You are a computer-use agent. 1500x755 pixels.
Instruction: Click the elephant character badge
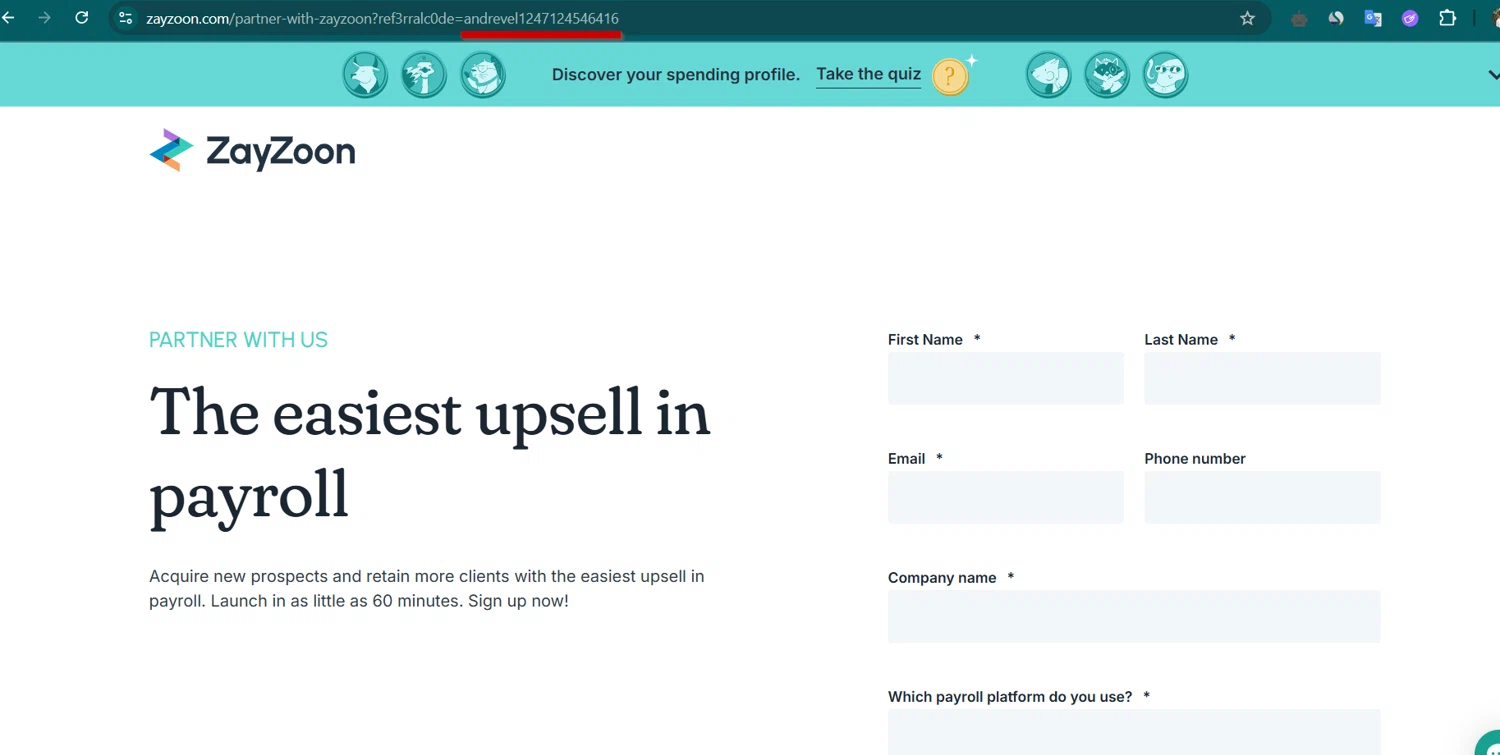(x=1165, y=75)
